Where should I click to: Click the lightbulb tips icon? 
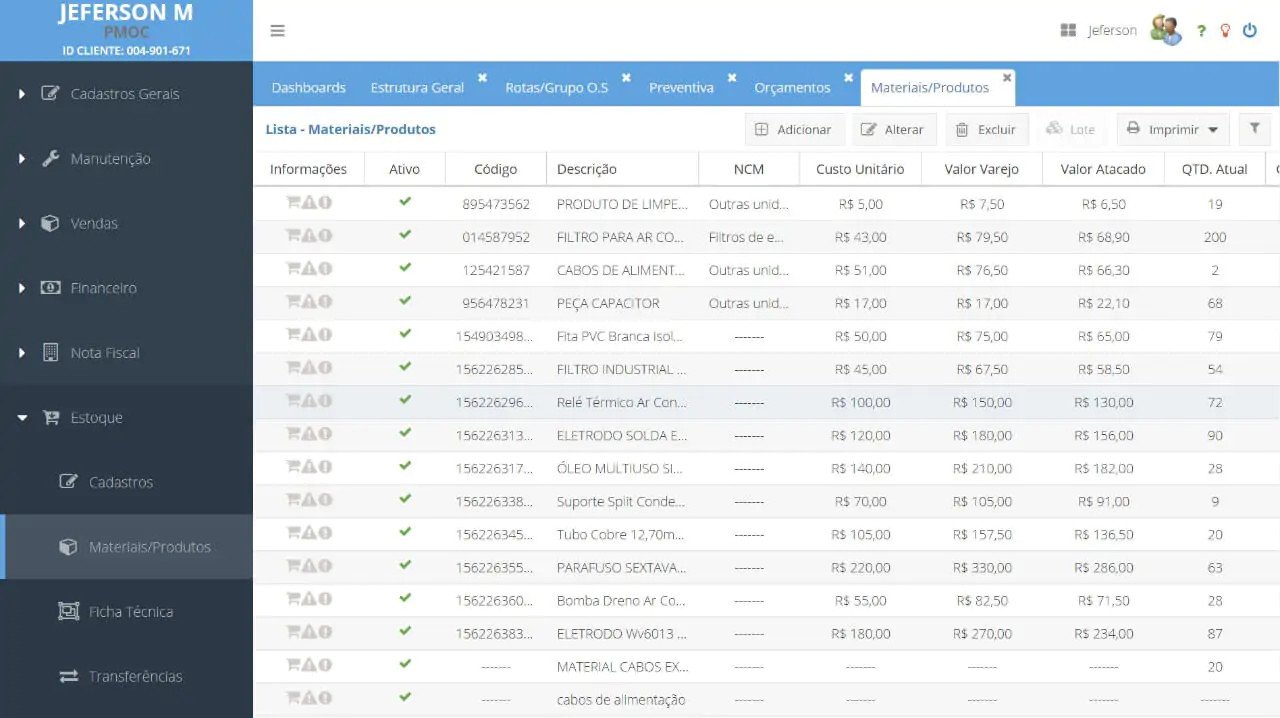tap(1225, 31)
